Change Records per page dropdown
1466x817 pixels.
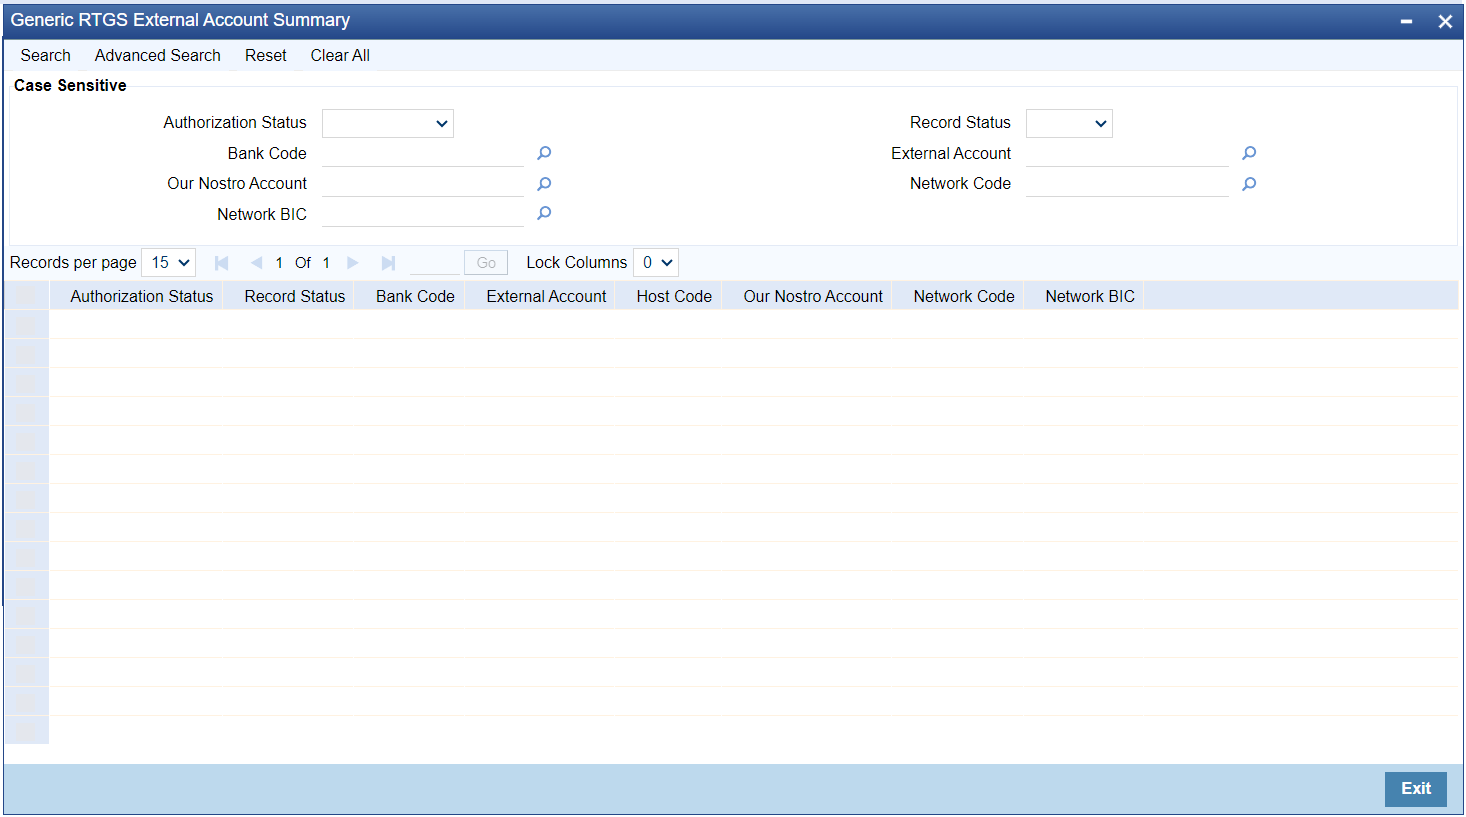[169, 263]
